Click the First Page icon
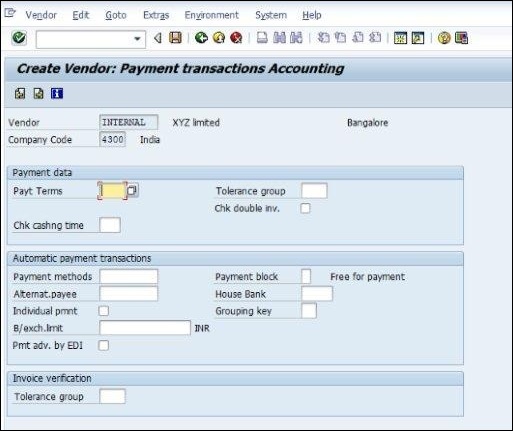This screenshot has height=431, width=513. [323, 38]
